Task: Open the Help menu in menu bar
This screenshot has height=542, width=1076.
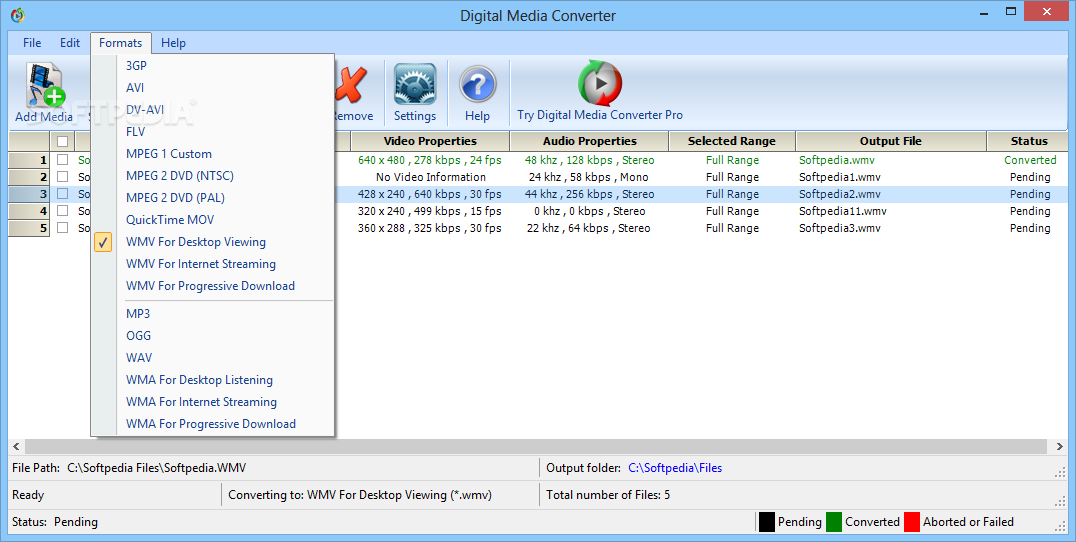Action: coord(174,43)
